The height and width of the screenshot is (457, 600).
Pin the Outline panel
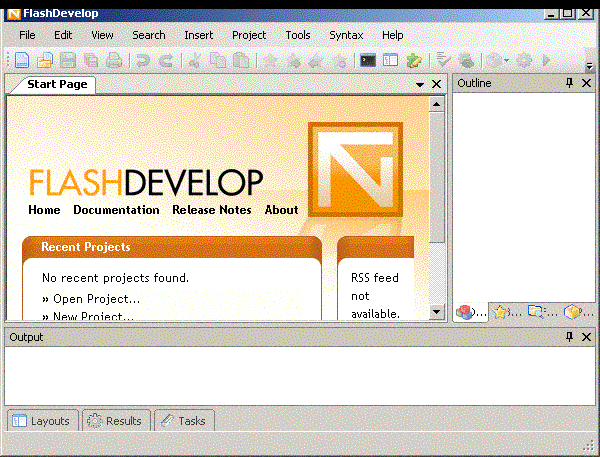point(569,83)
